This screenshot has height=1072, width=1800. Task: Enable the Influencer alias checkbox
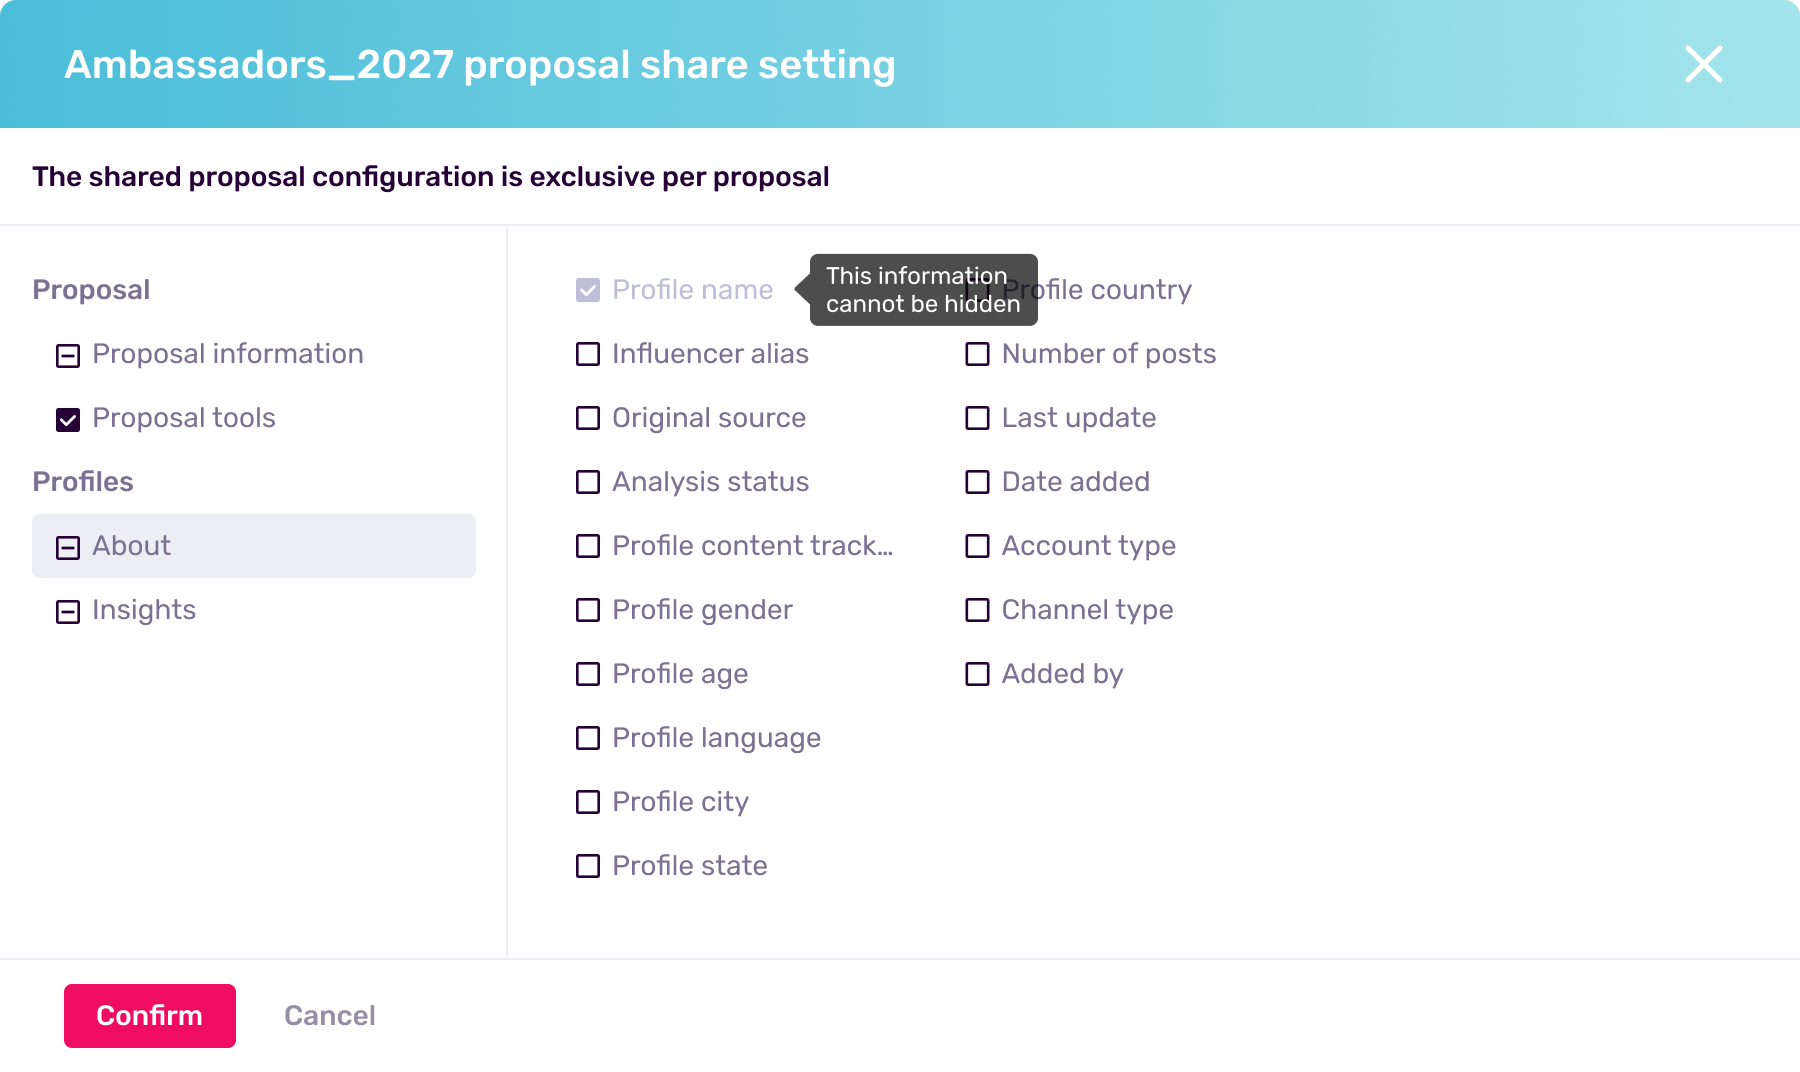click(588, 354)
